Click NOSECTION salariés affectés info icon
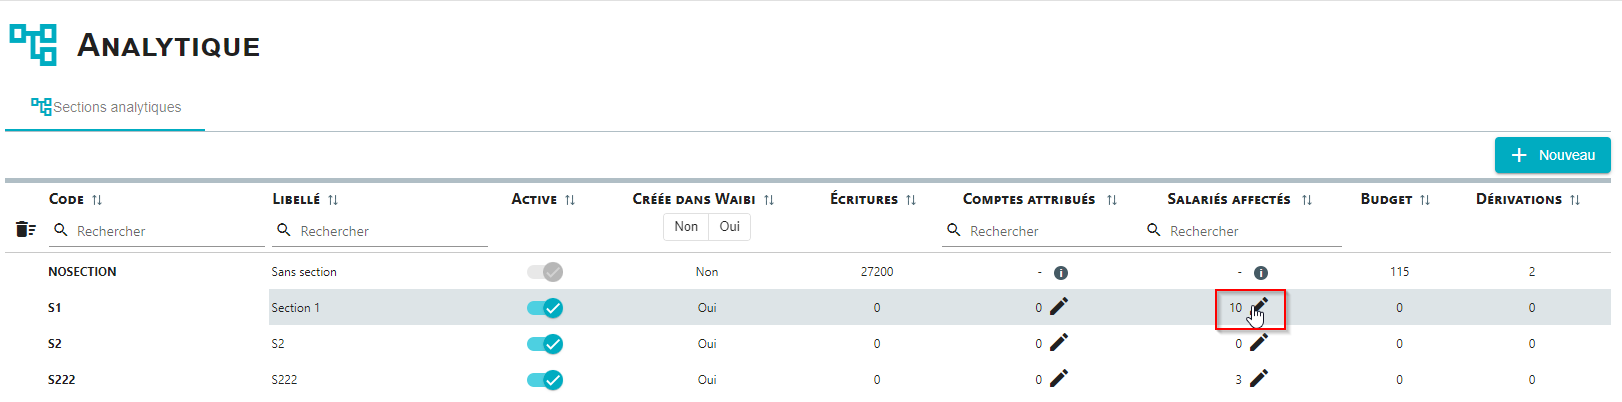The image size is (1622, 402). [x=1261, y=273]
